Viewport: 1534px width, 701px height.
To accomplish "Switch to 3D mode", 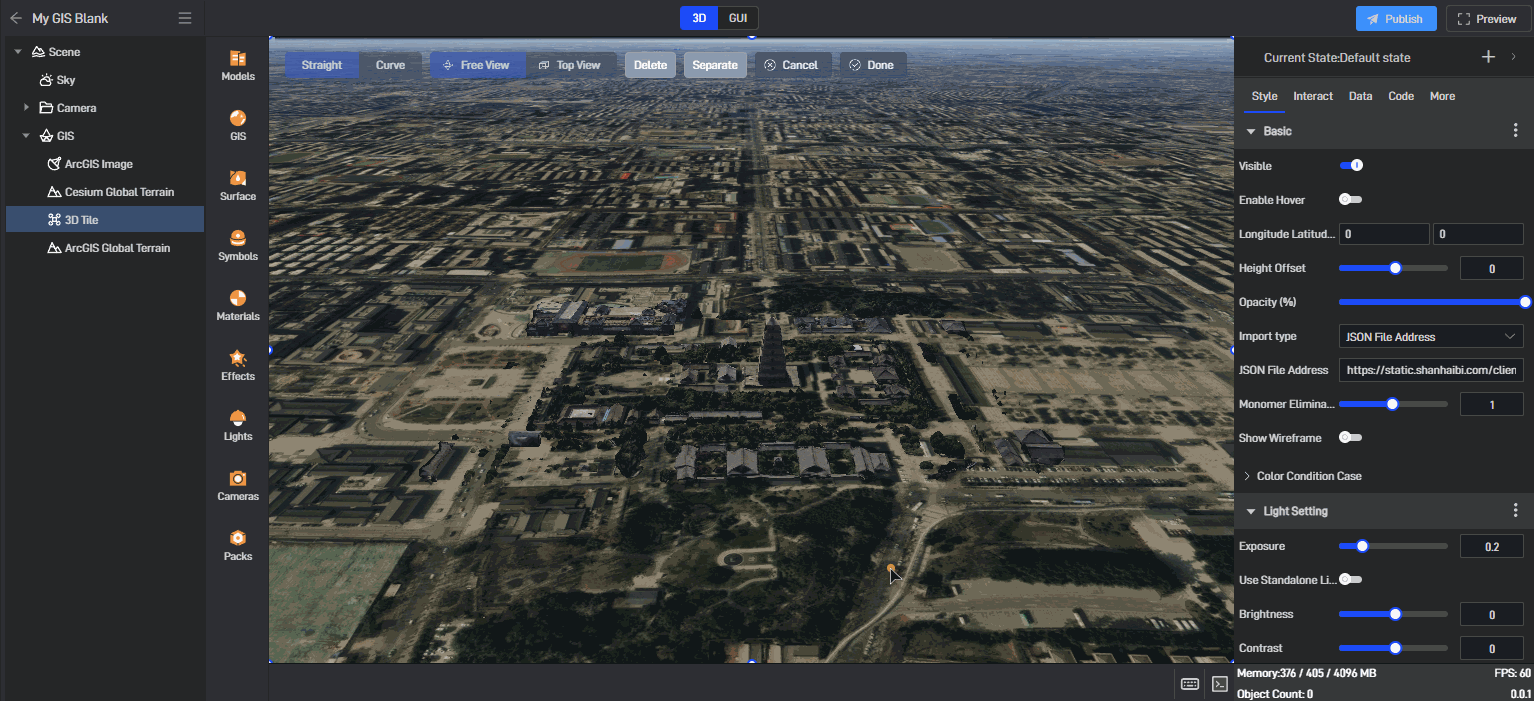I will pyautogui.click(x=699, y=18).
